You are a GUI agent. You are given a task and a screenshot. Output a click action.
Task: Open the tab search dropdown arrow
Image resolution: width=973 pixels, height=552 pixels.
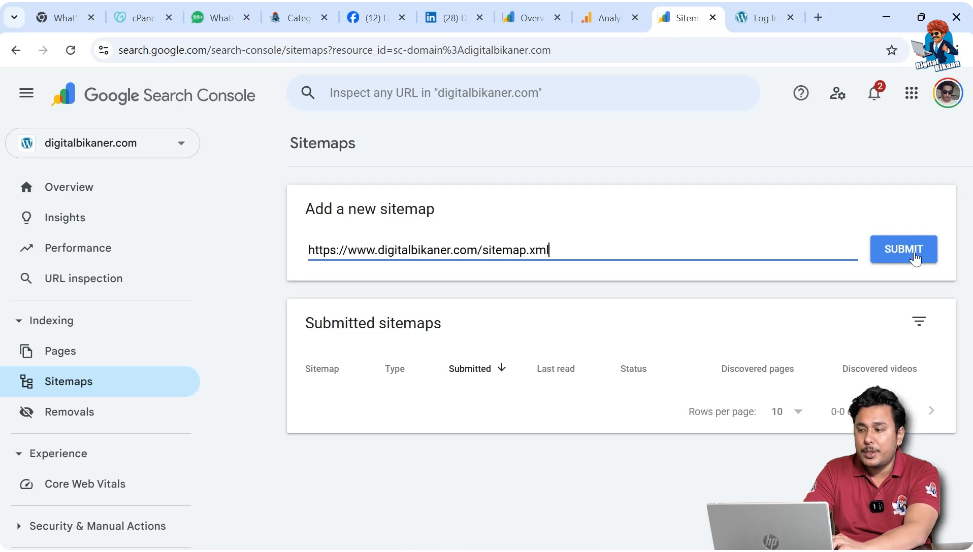(14, 17)
